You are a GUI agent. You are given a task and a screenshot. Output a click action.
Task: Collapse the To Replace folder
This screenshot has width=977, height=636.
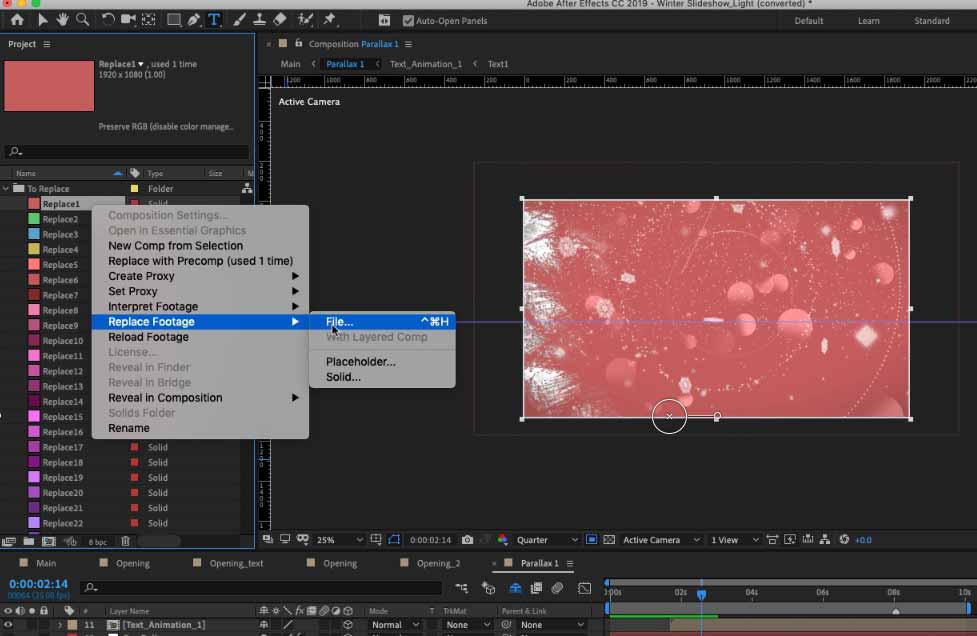tap(6, 188)
